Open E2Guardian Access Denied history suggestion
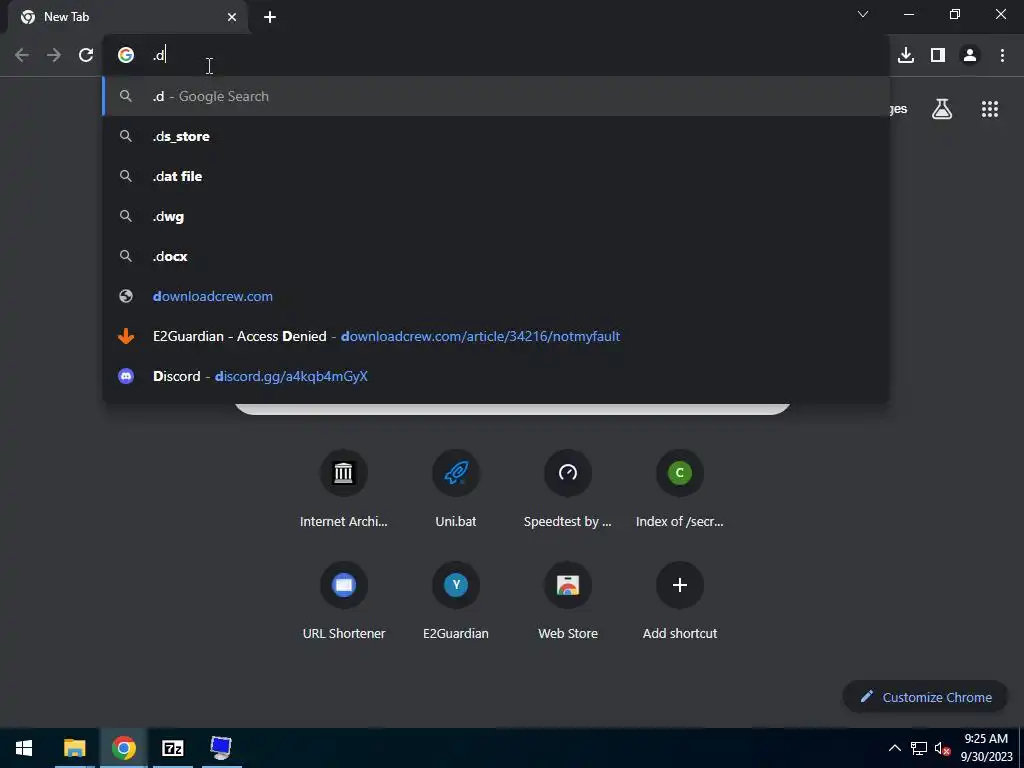Viewport: 1024px width, 768px height. (496, 336)
